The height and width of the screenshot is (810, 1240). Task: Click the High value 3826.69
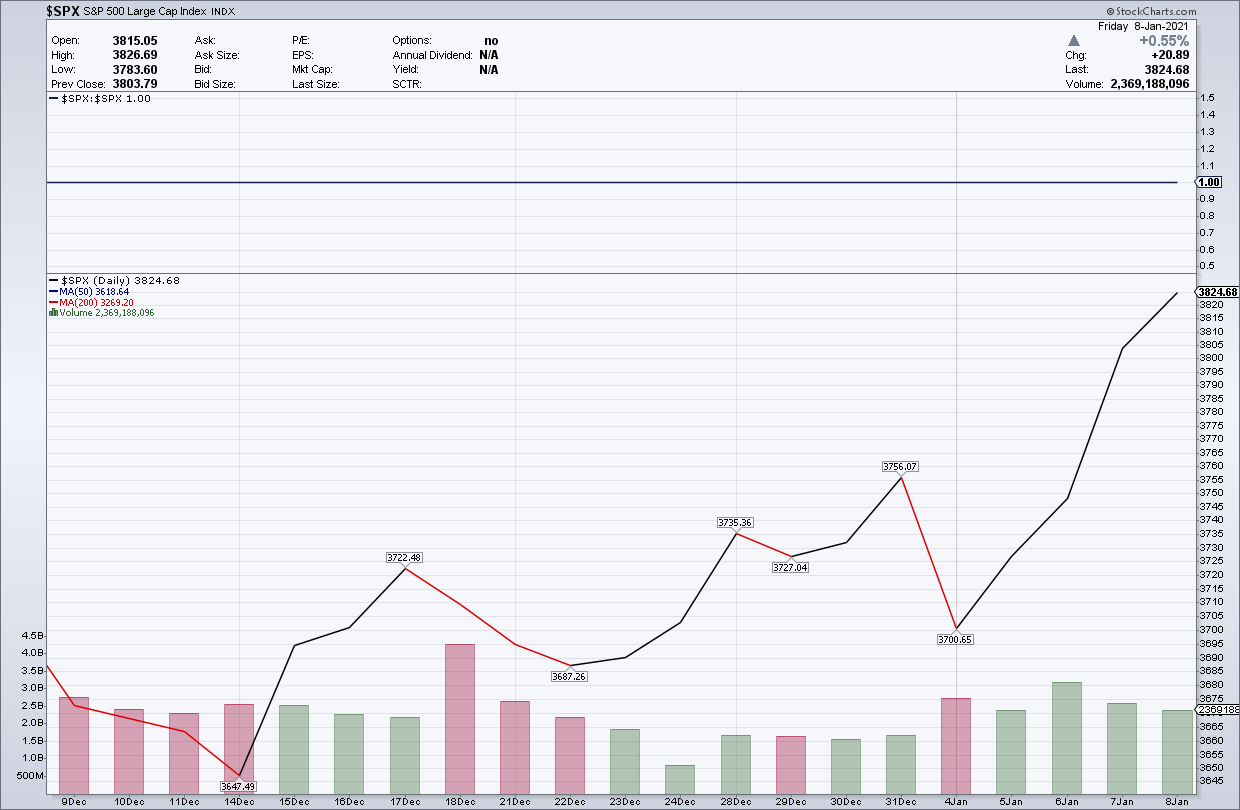(136, 55)
